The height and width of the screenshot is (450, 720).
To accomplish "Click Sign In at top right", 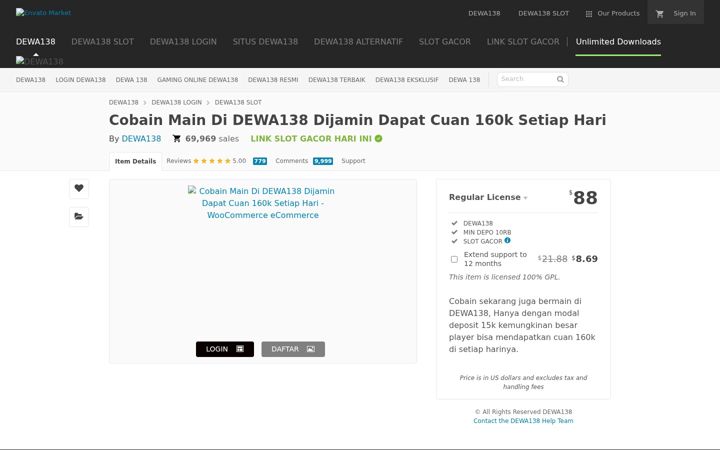I will tap(684, 13).
